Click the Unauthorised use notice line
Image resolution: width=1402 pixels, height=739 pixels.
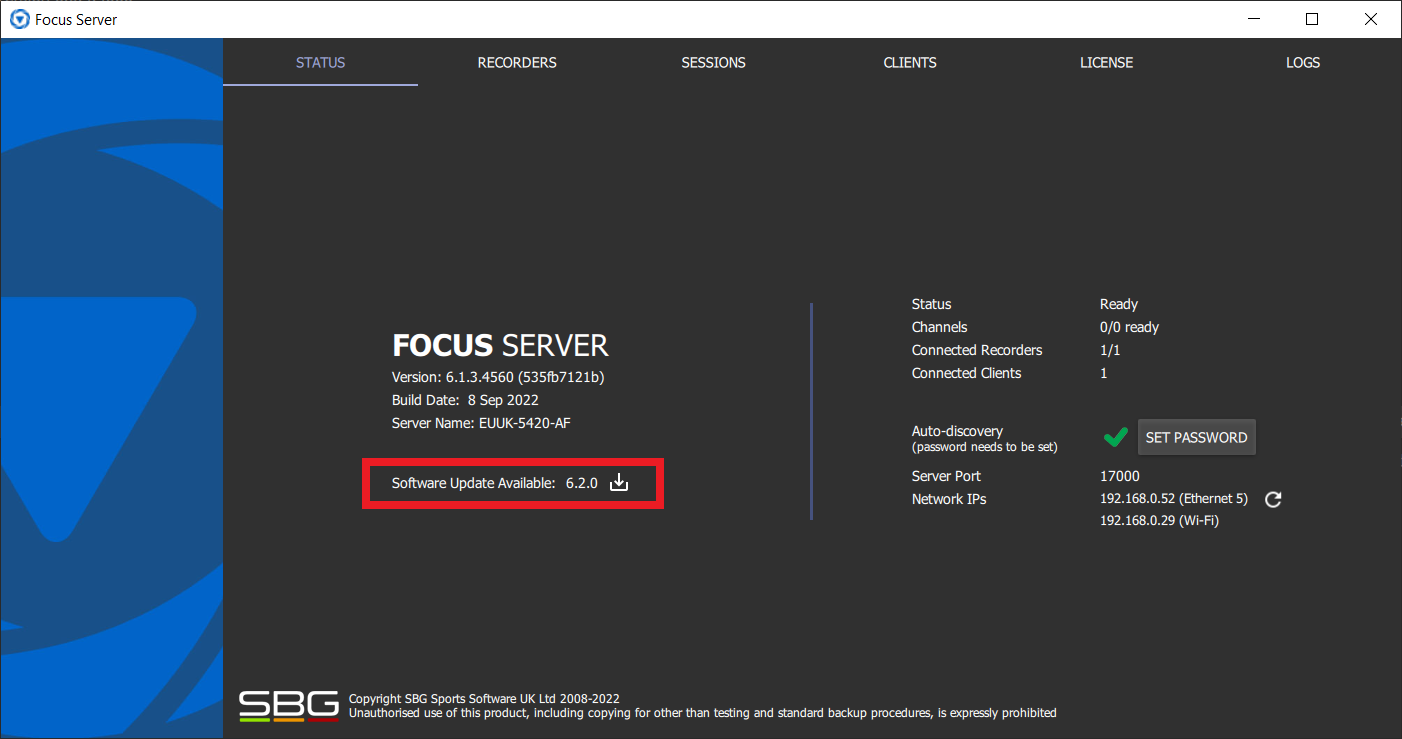[x=703, y=713]
